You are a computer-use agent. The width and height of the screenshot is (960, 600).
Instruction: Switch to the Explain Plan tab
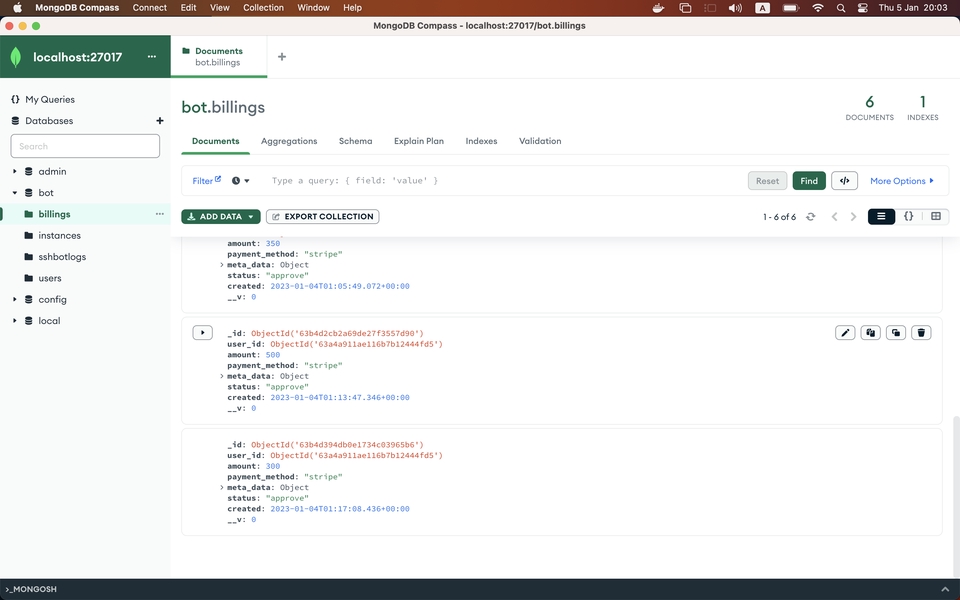point(419,141)
